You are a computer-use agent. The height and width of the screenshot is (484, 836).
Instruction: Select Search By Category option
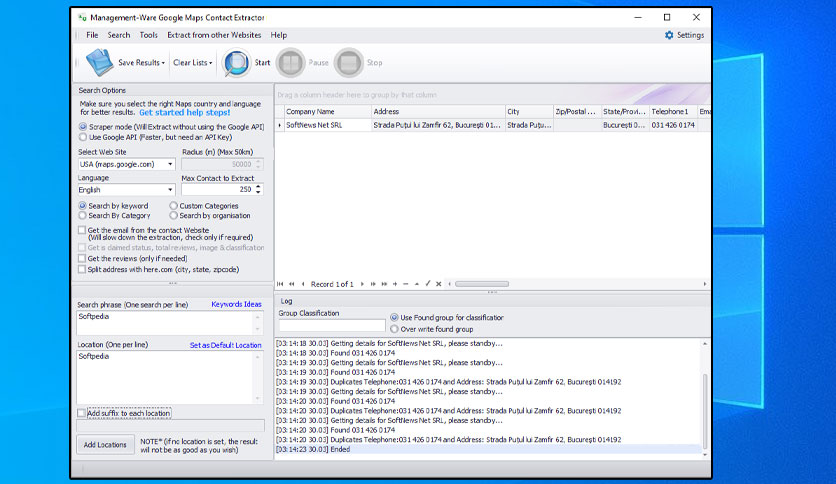click(x=83, y=216)
